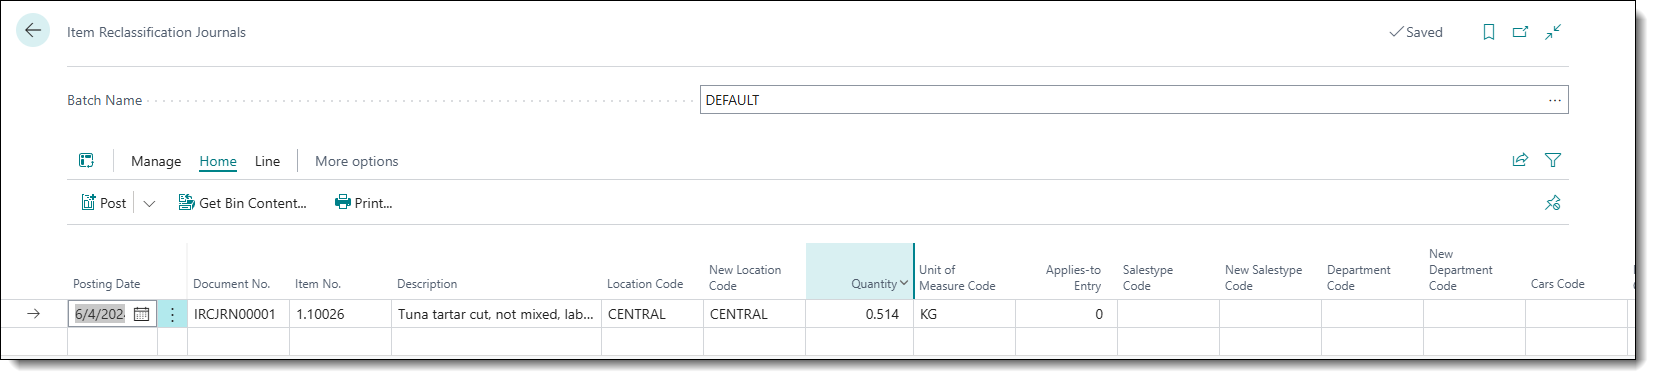Click the Item No. column header

pyautogui.click(x=318, y=284)
